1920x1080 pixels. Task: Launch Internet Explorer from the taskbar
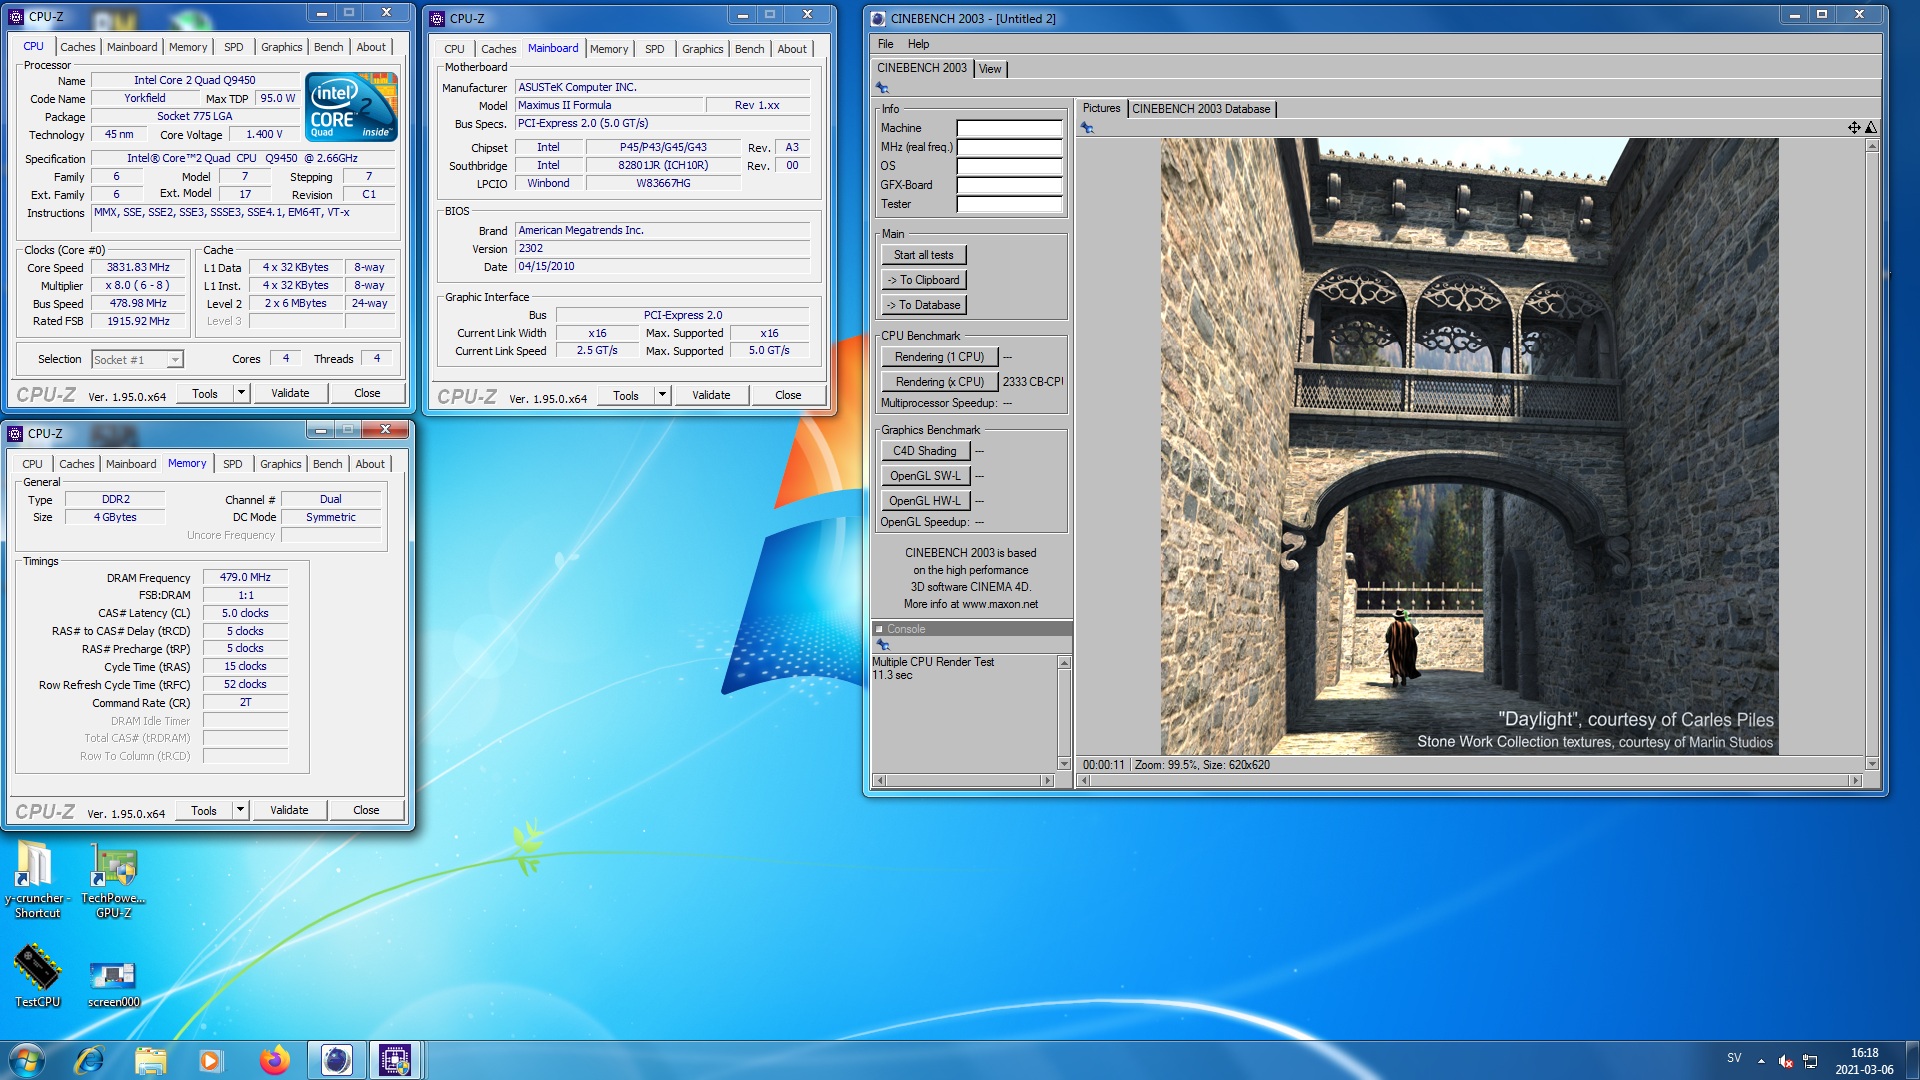pos(89,1060)
